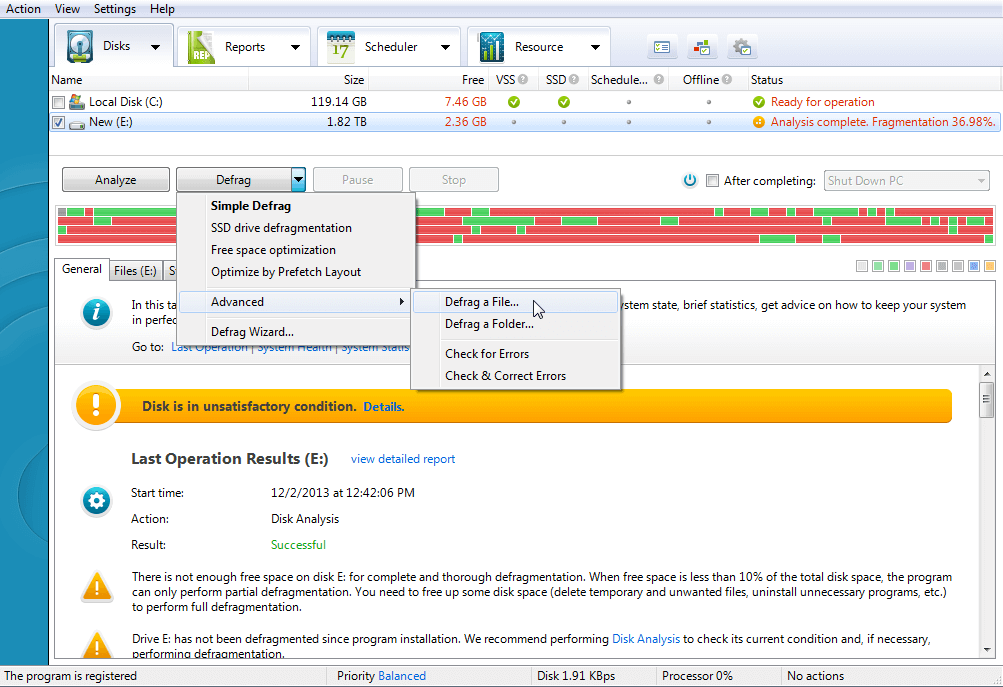Uncheck the New (E:) disk checkbox
Screen dimensions: 1003x687
(x=59, y=122)
